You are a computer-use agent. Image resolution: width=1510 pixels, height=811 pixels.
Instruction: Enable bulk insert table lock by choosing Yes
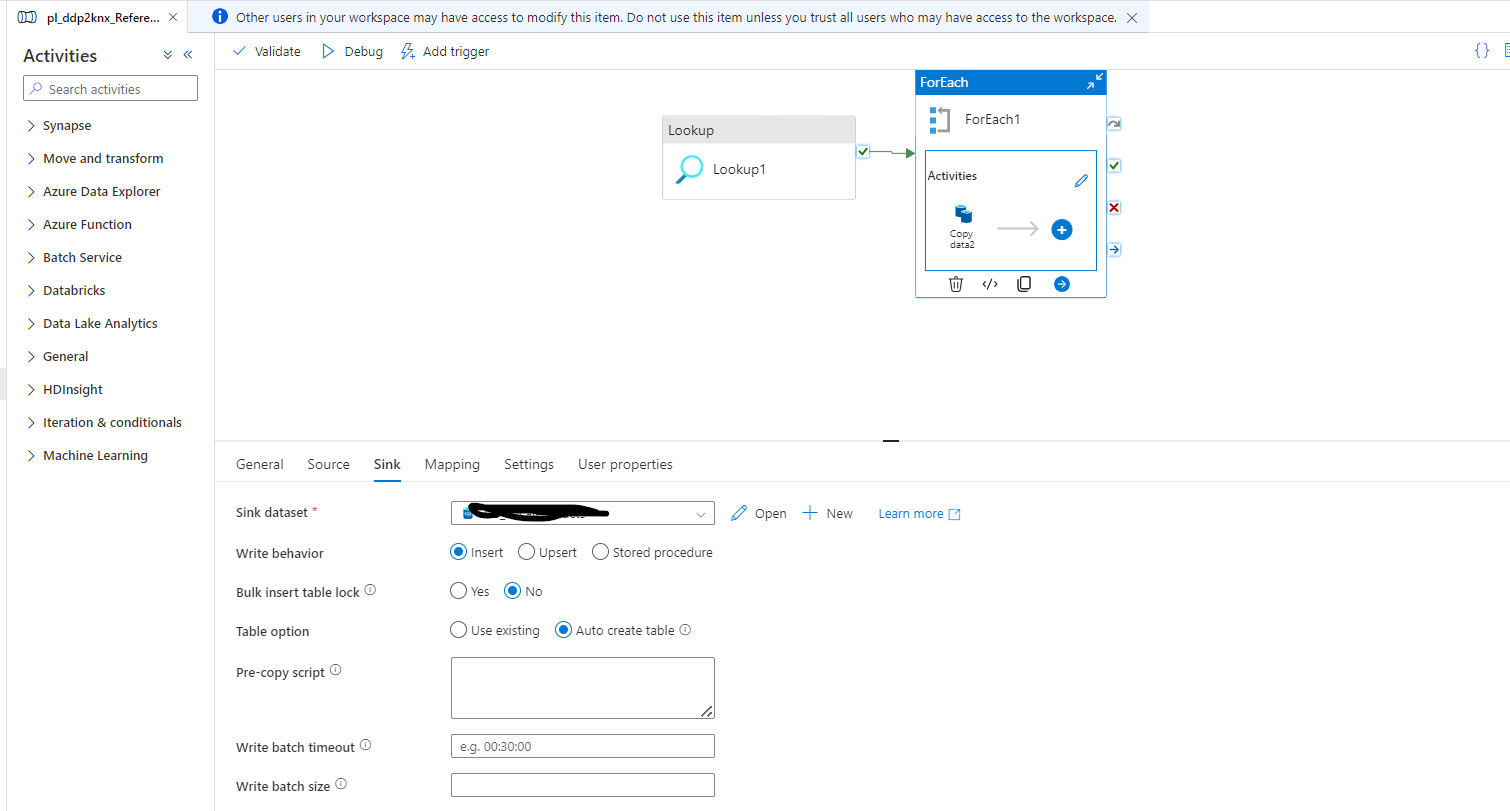click(x=458, y=590)
